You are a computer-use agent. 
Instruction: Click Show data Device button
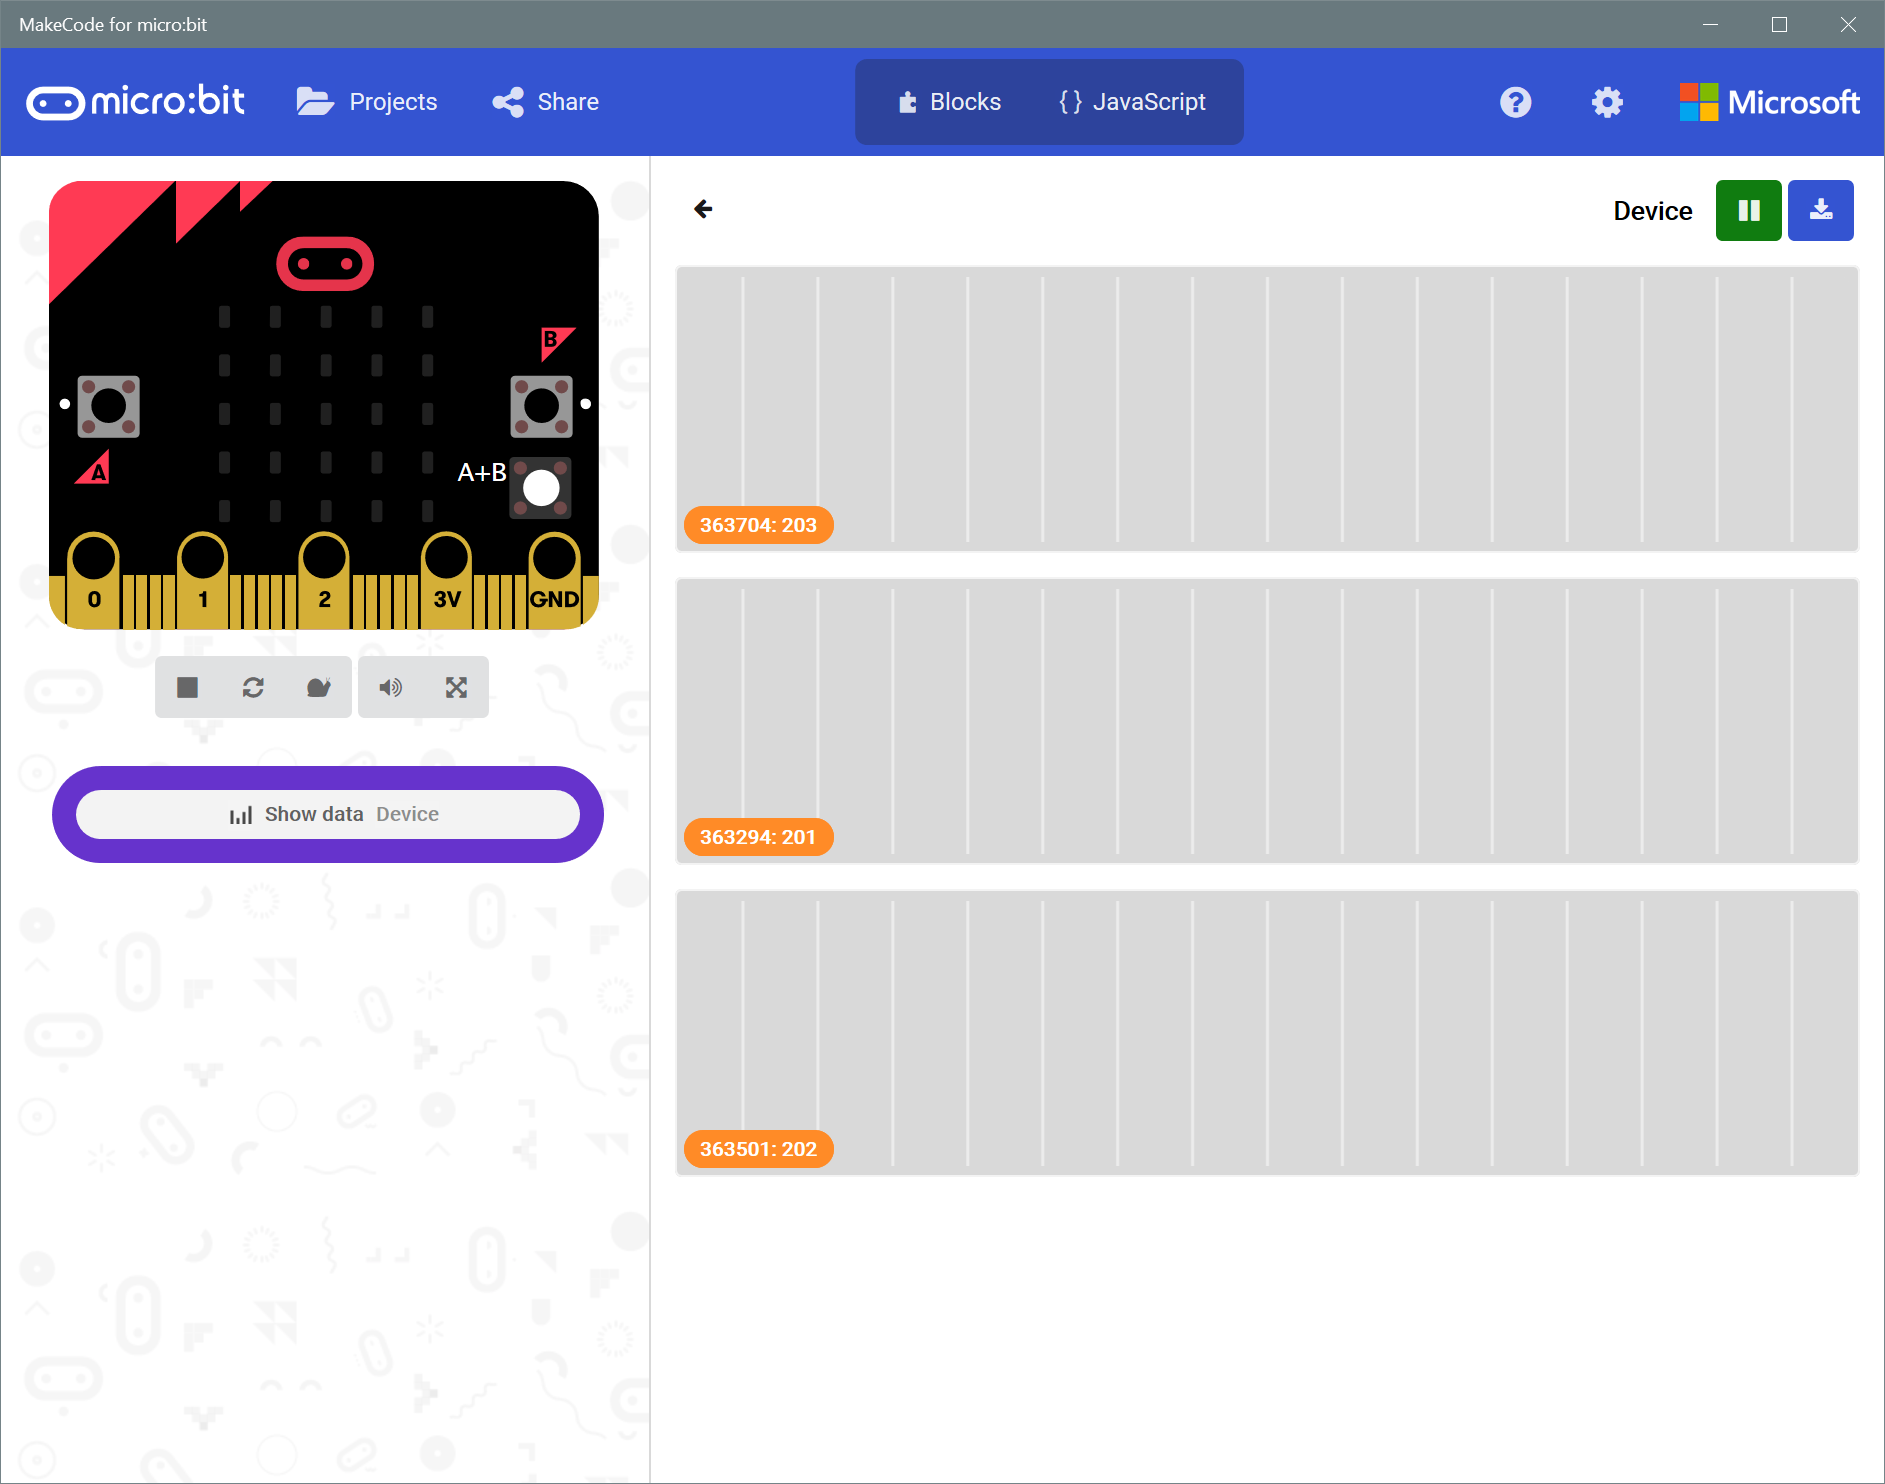pos(328,814)
